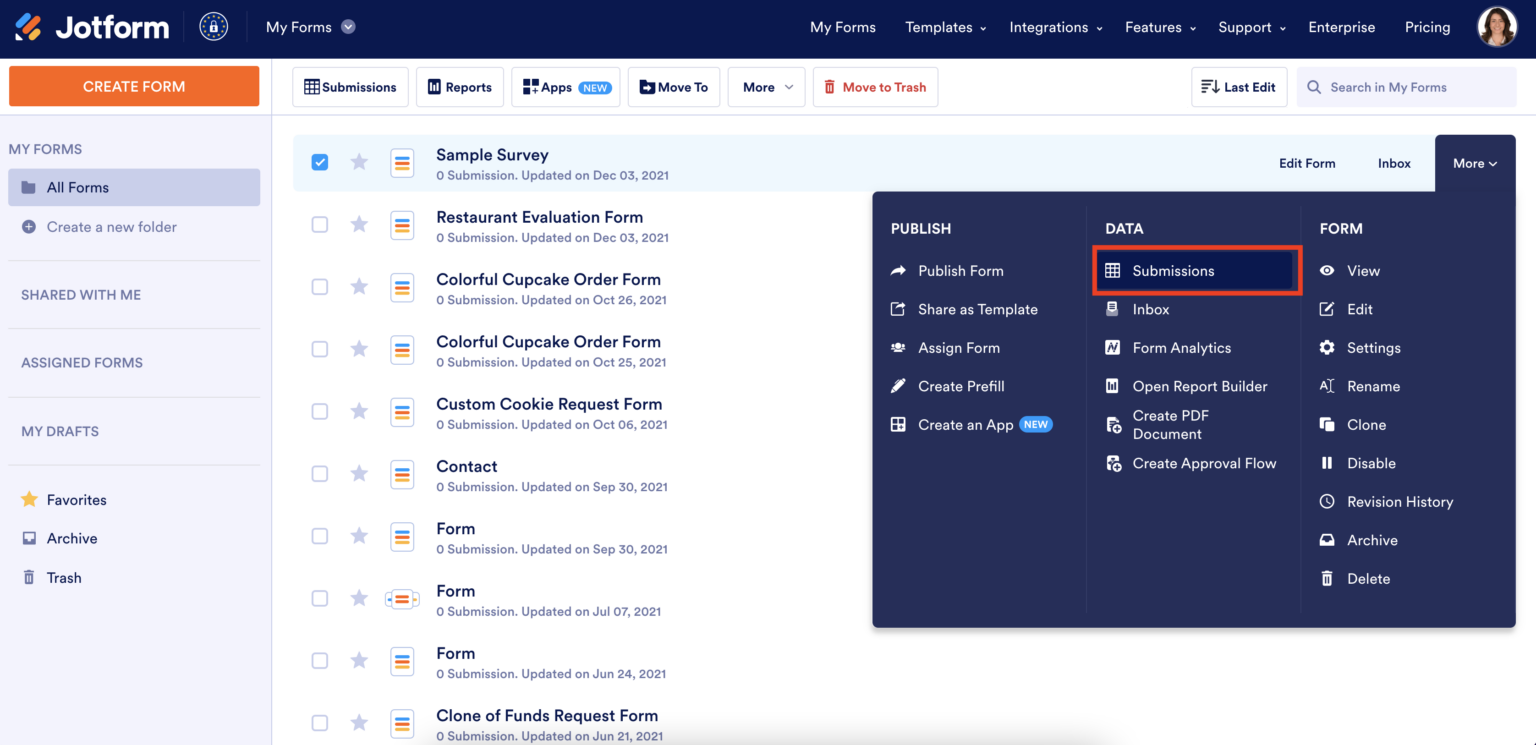This screenshot has height=745, width=1536.
Task: Open the Templates dropdown menu
Action: click(x=940, y=27)
